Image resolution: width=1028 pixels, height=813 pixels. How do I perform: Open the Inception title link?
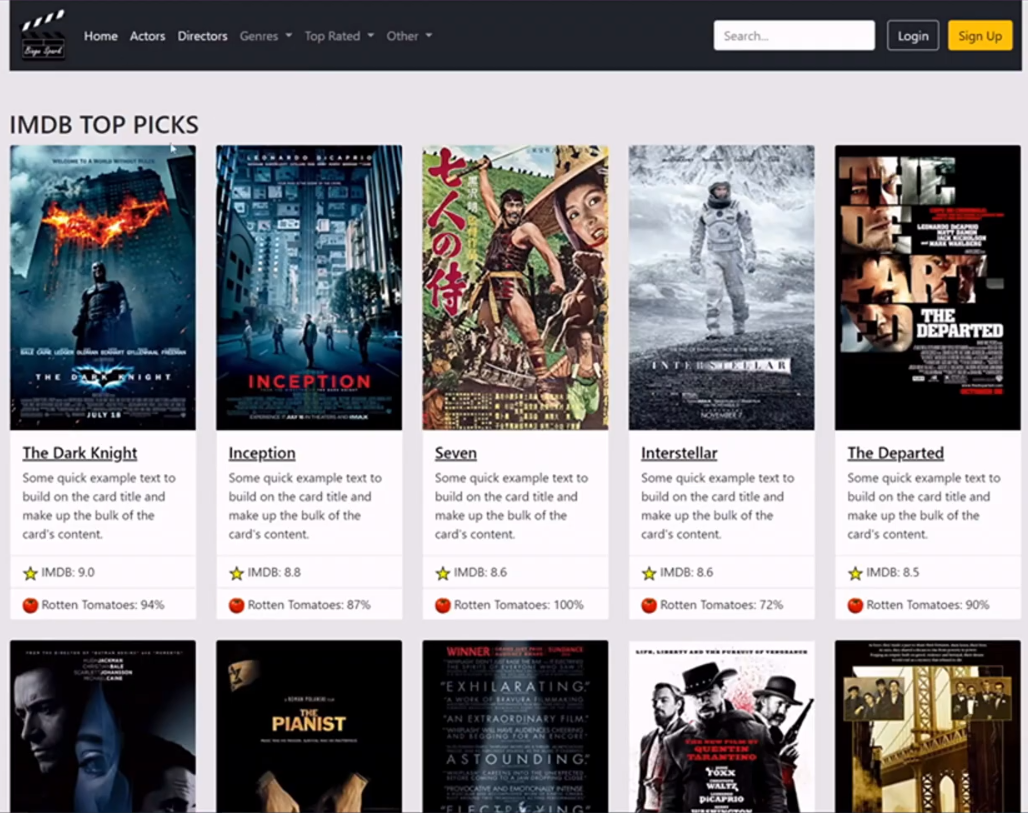262,453
